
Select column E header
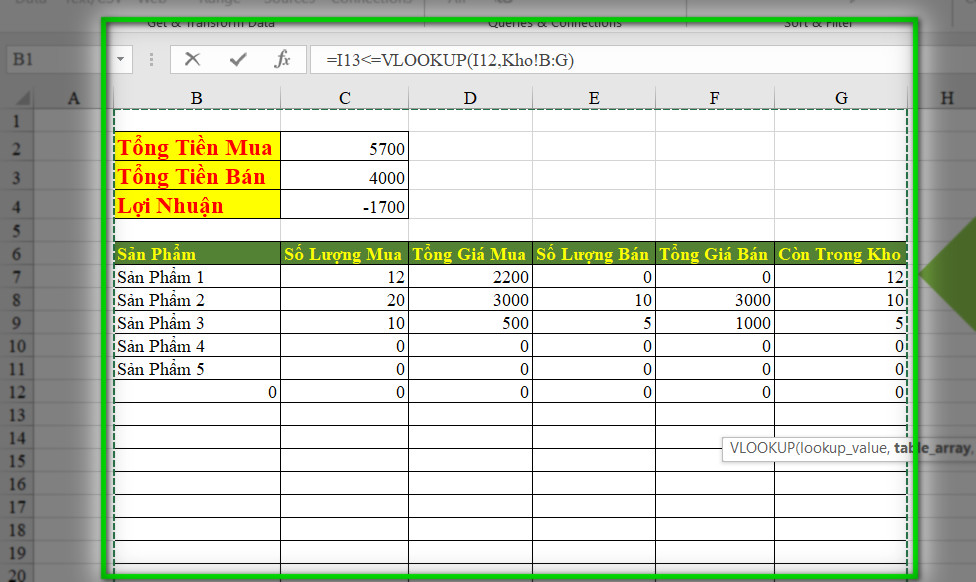[594, 98]
